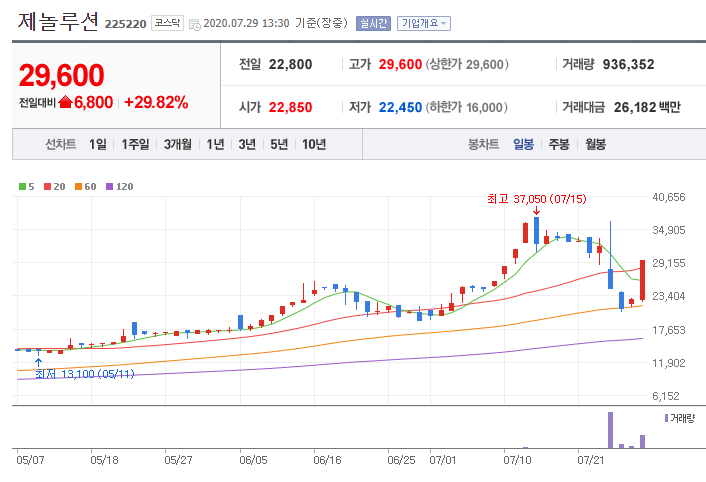
Task: Click the 코스닥 market badge
Action: [167, 23]
